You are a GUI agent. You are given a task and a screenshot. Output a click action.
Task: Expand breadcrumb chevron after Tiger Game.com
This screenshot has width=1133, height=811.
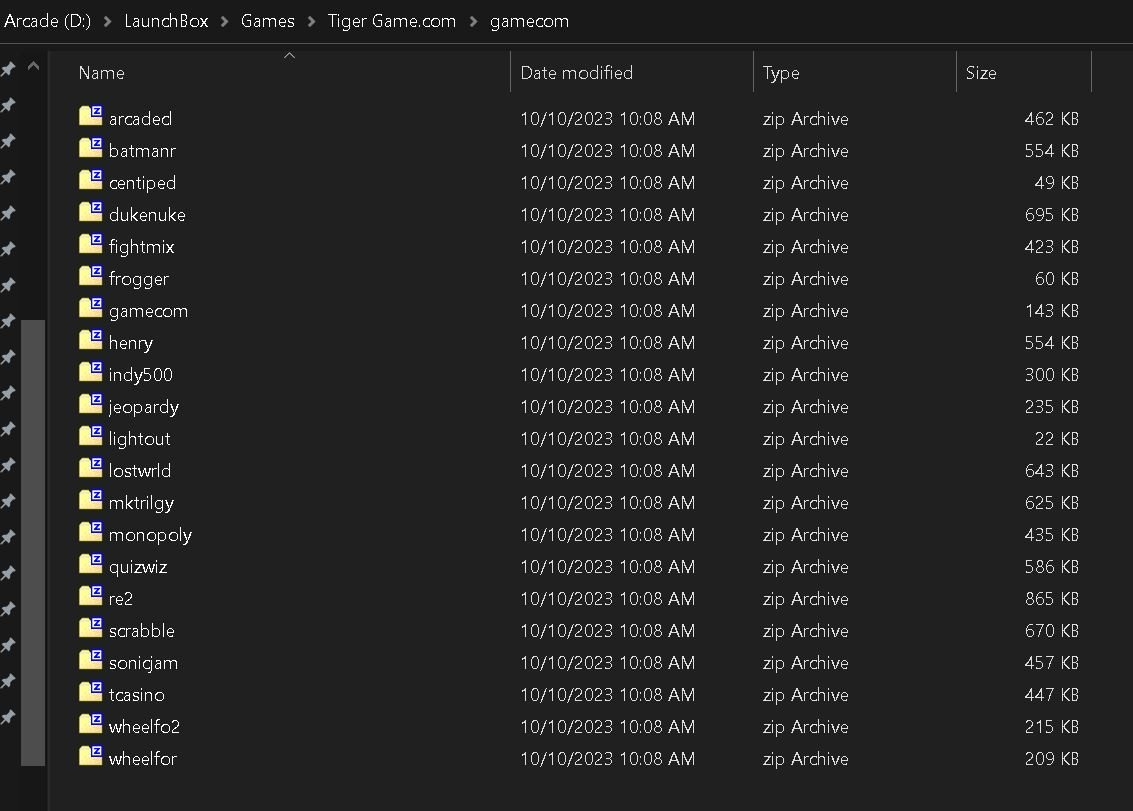click(473, 22)
